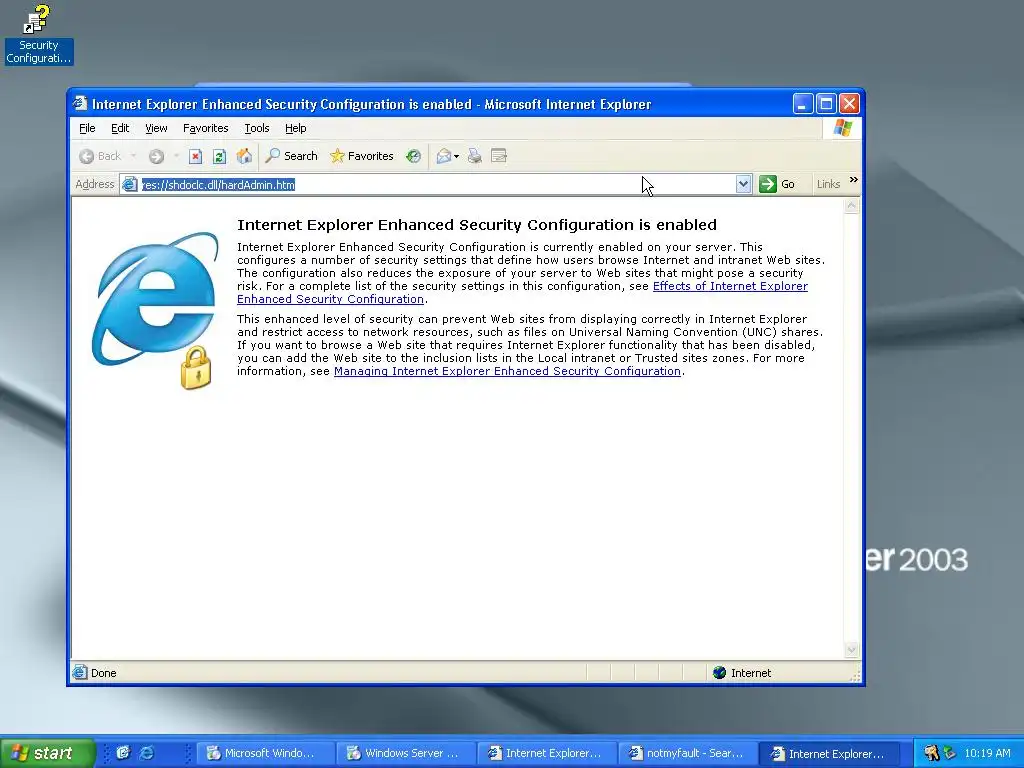The image size is (1024, 768).
Task: Expand the Mail button dropdown arrow
Action: 456,157
